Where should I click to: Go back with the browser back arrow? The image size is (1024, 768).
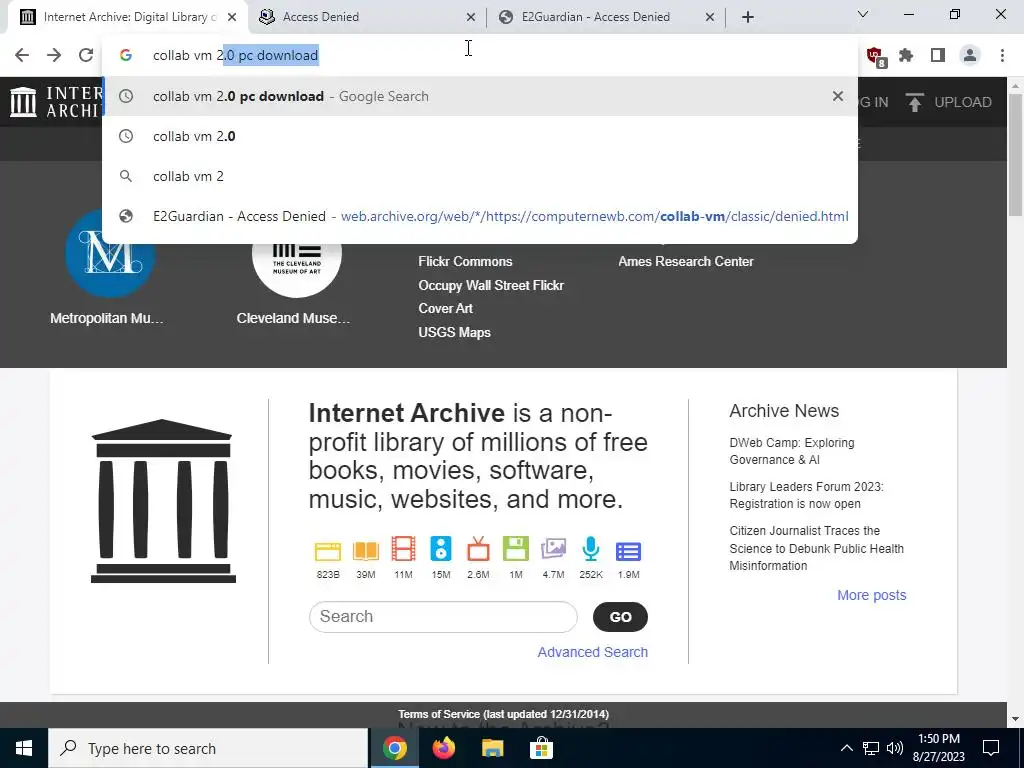pos(22,56)
